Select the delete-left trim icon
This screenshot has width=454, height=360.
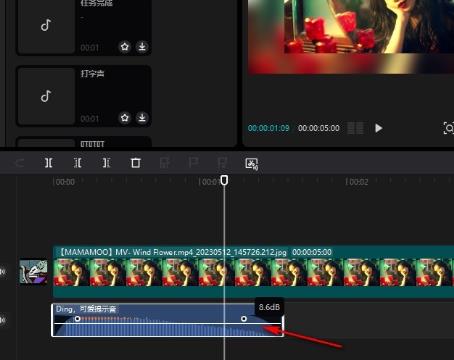[77, 163]
